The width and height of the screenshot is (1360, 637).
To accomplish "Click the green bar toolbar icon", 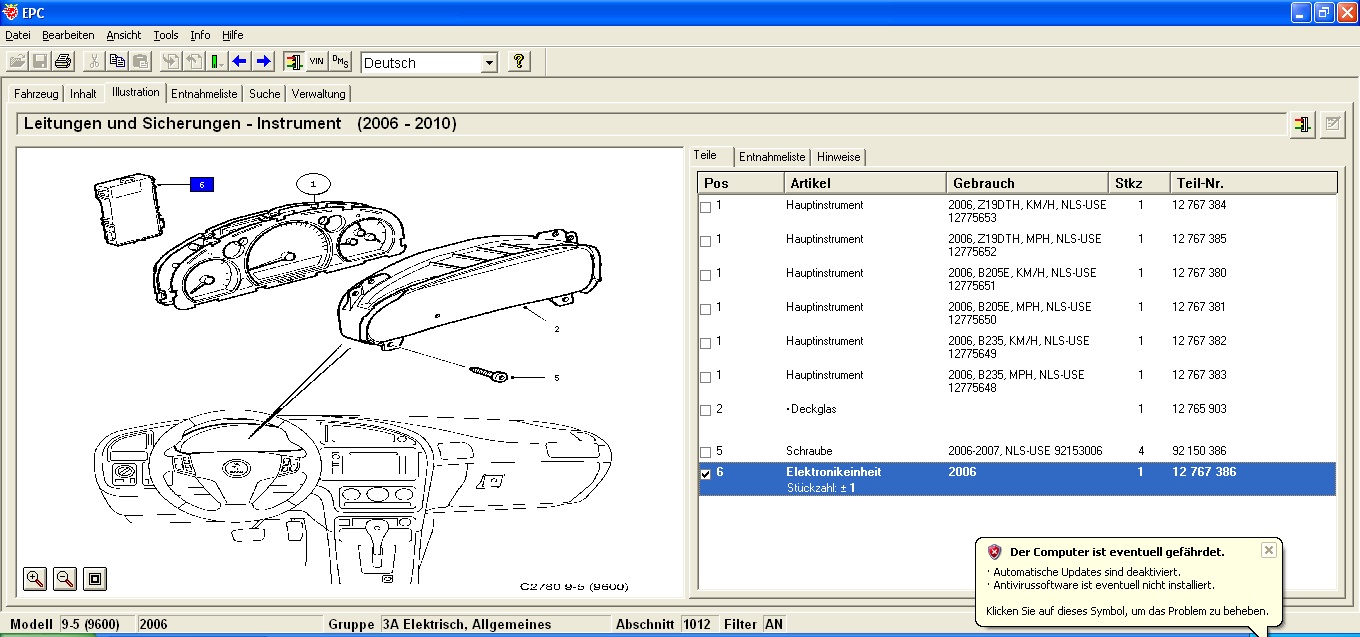I will 216,62.
